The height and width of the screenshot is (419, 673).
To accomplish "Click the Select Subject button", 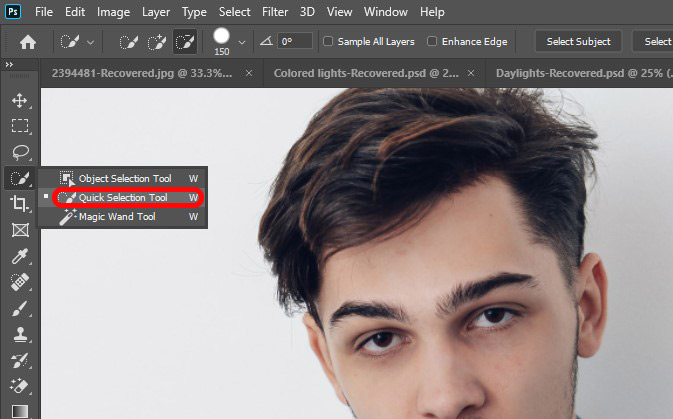I will click(578, 41).
